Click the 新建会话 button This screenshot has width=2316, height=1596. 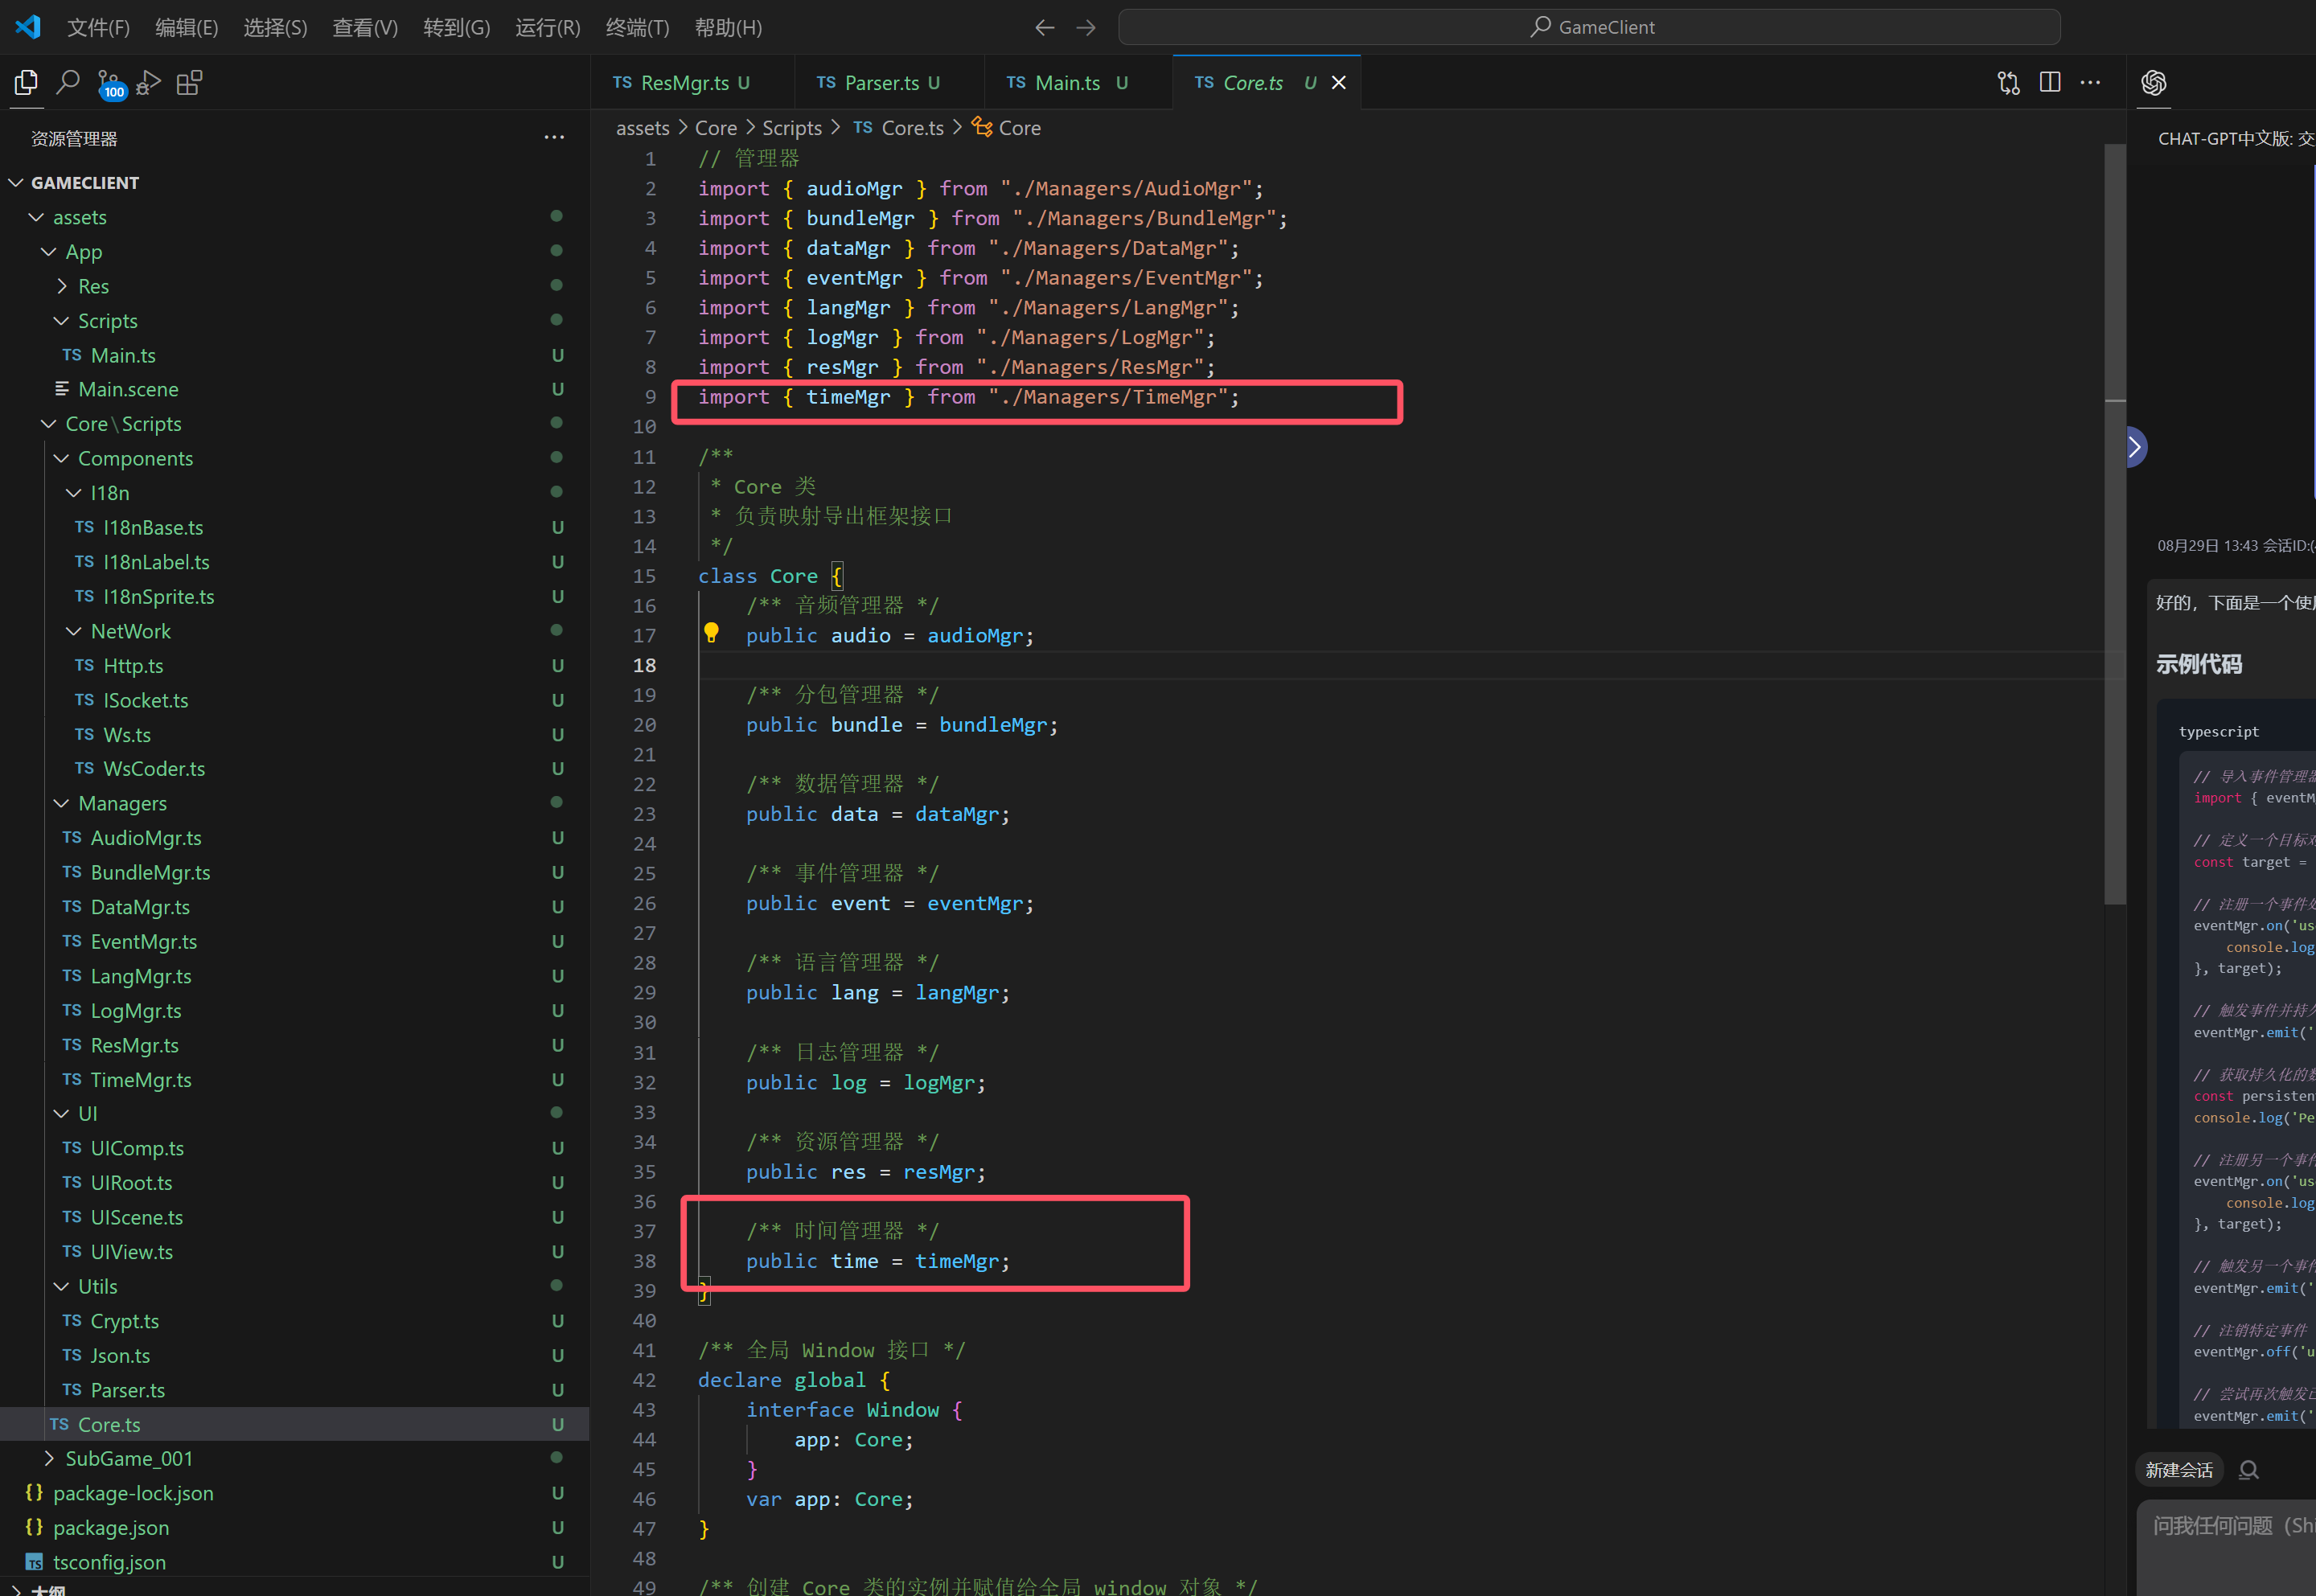click(x=2178, y=1470)
